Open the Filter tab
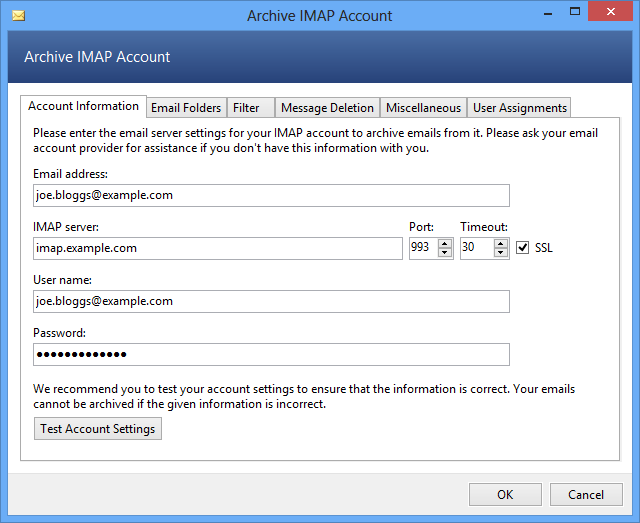640x523 pixels. point(246,108)
